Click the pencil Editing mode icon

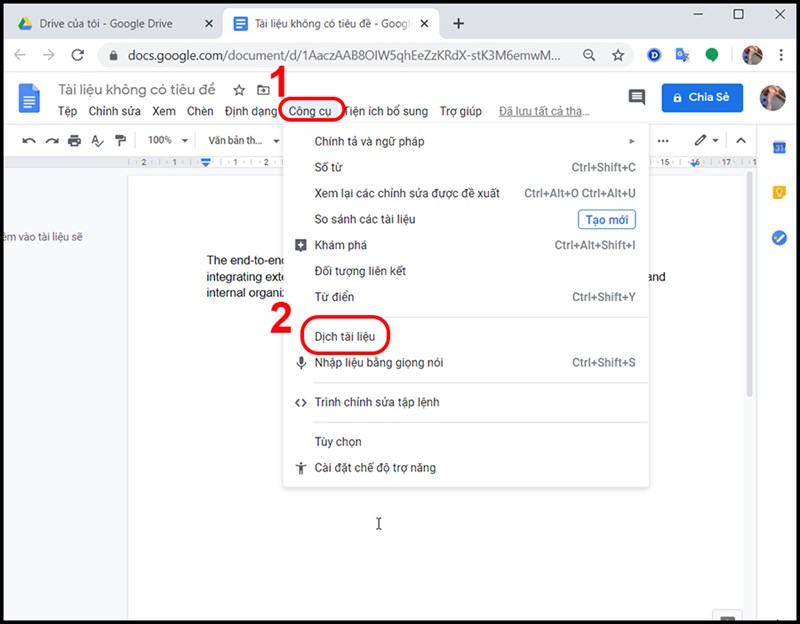700,140
